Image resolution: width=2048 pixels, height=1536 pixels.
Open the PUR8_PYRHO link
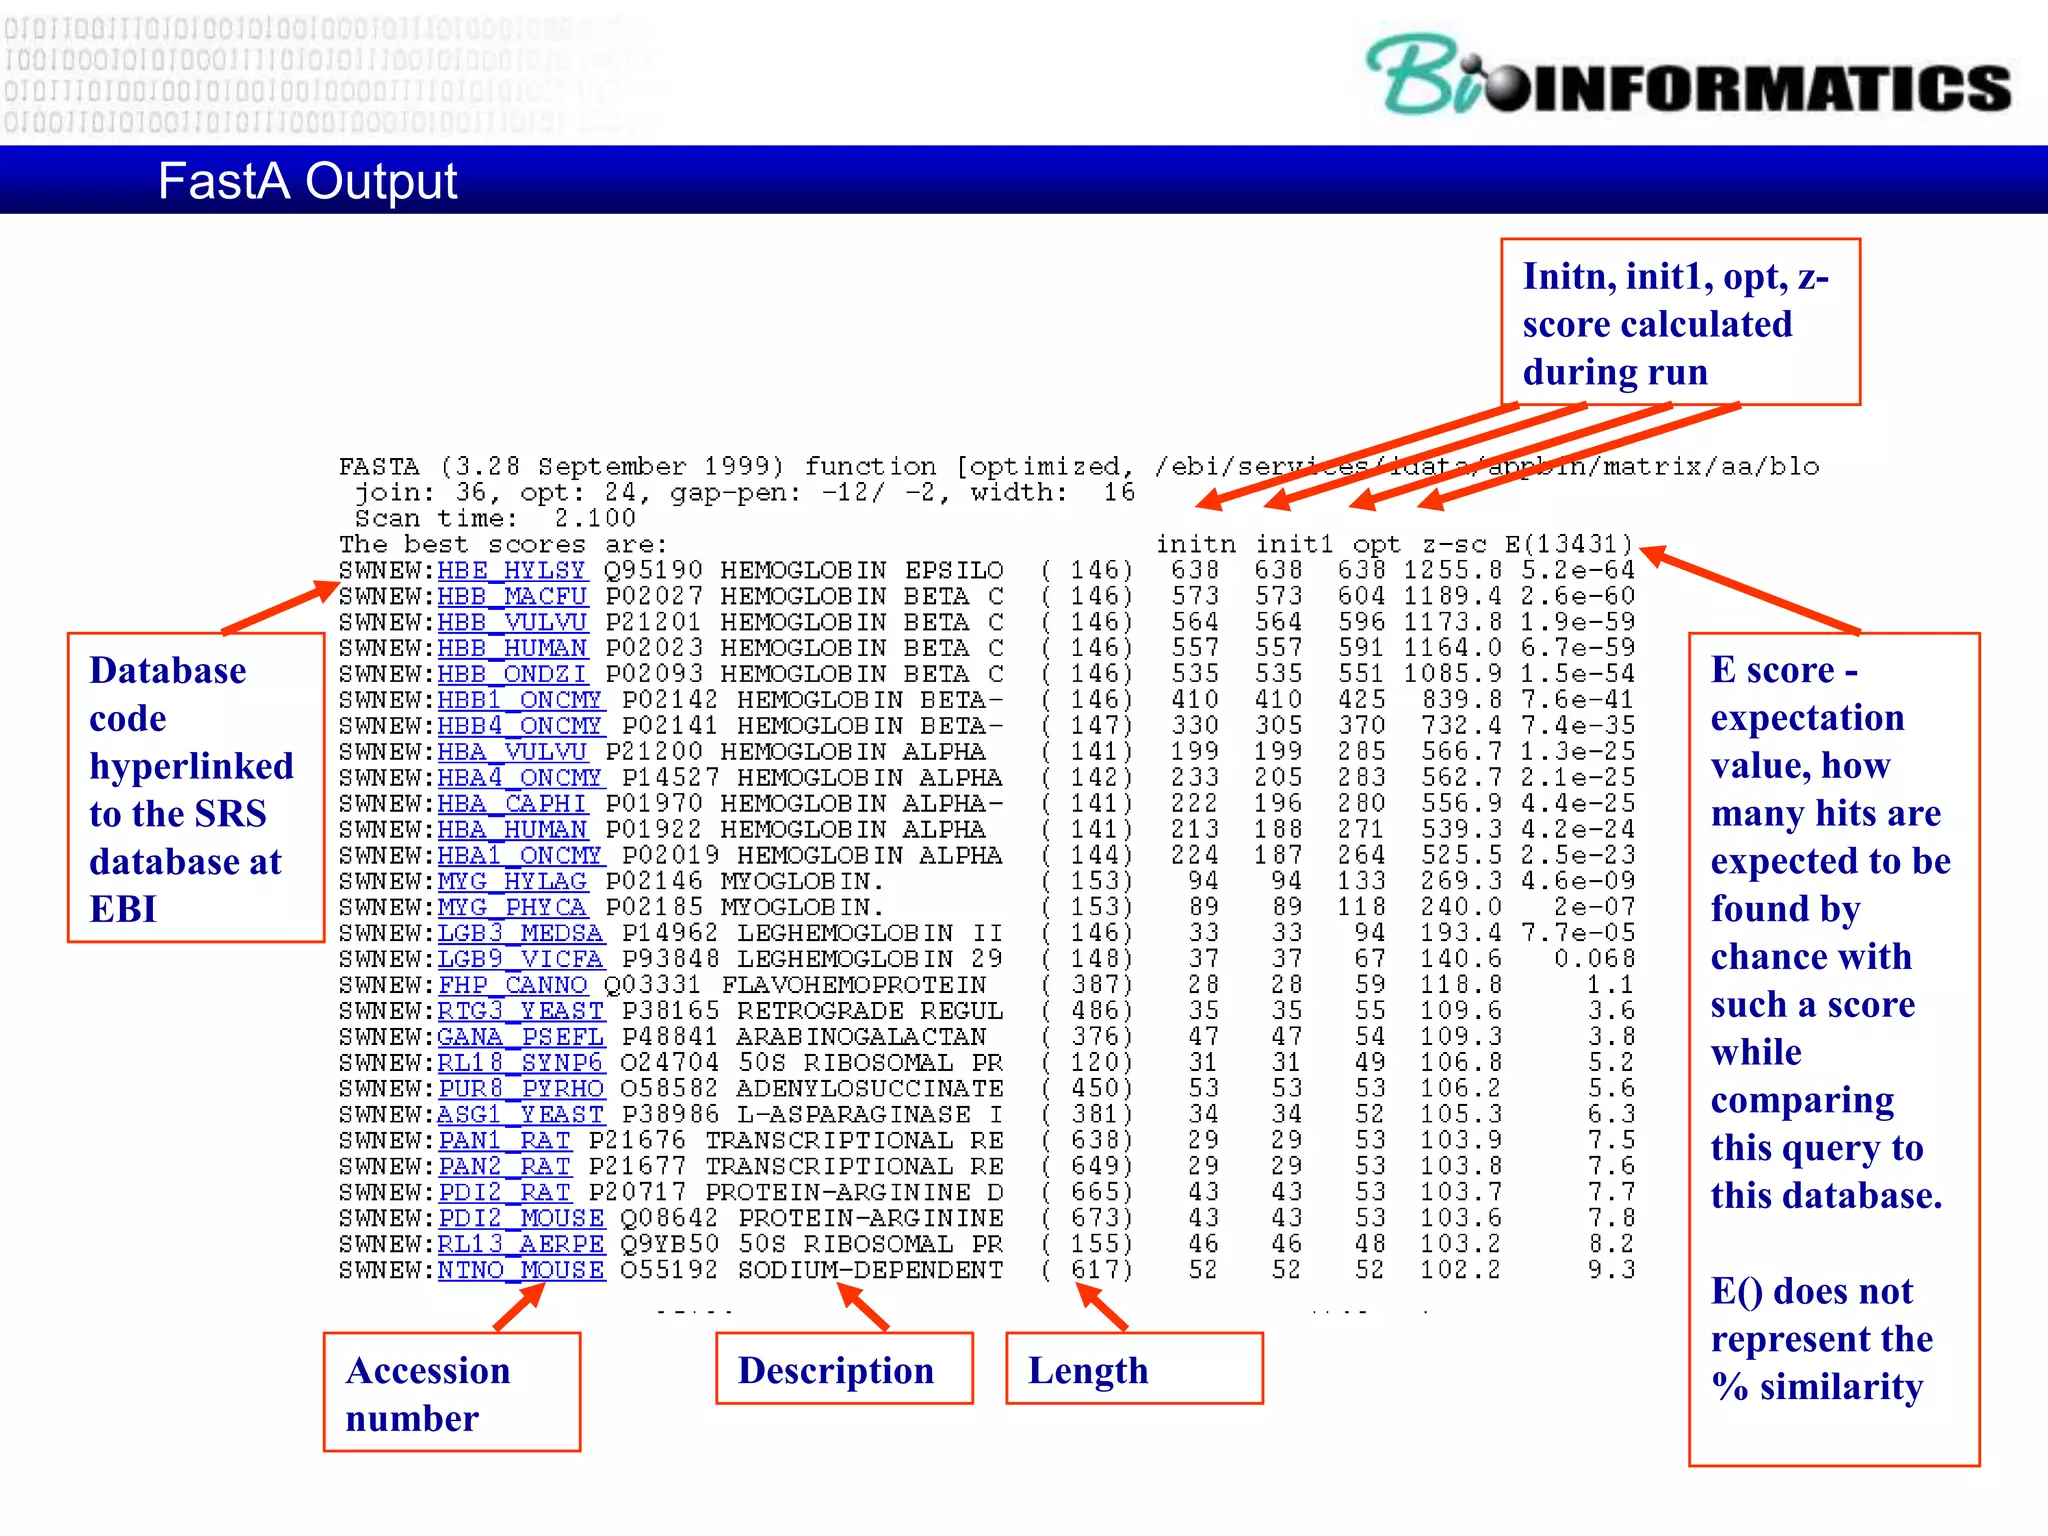[x=520, y=1090]
